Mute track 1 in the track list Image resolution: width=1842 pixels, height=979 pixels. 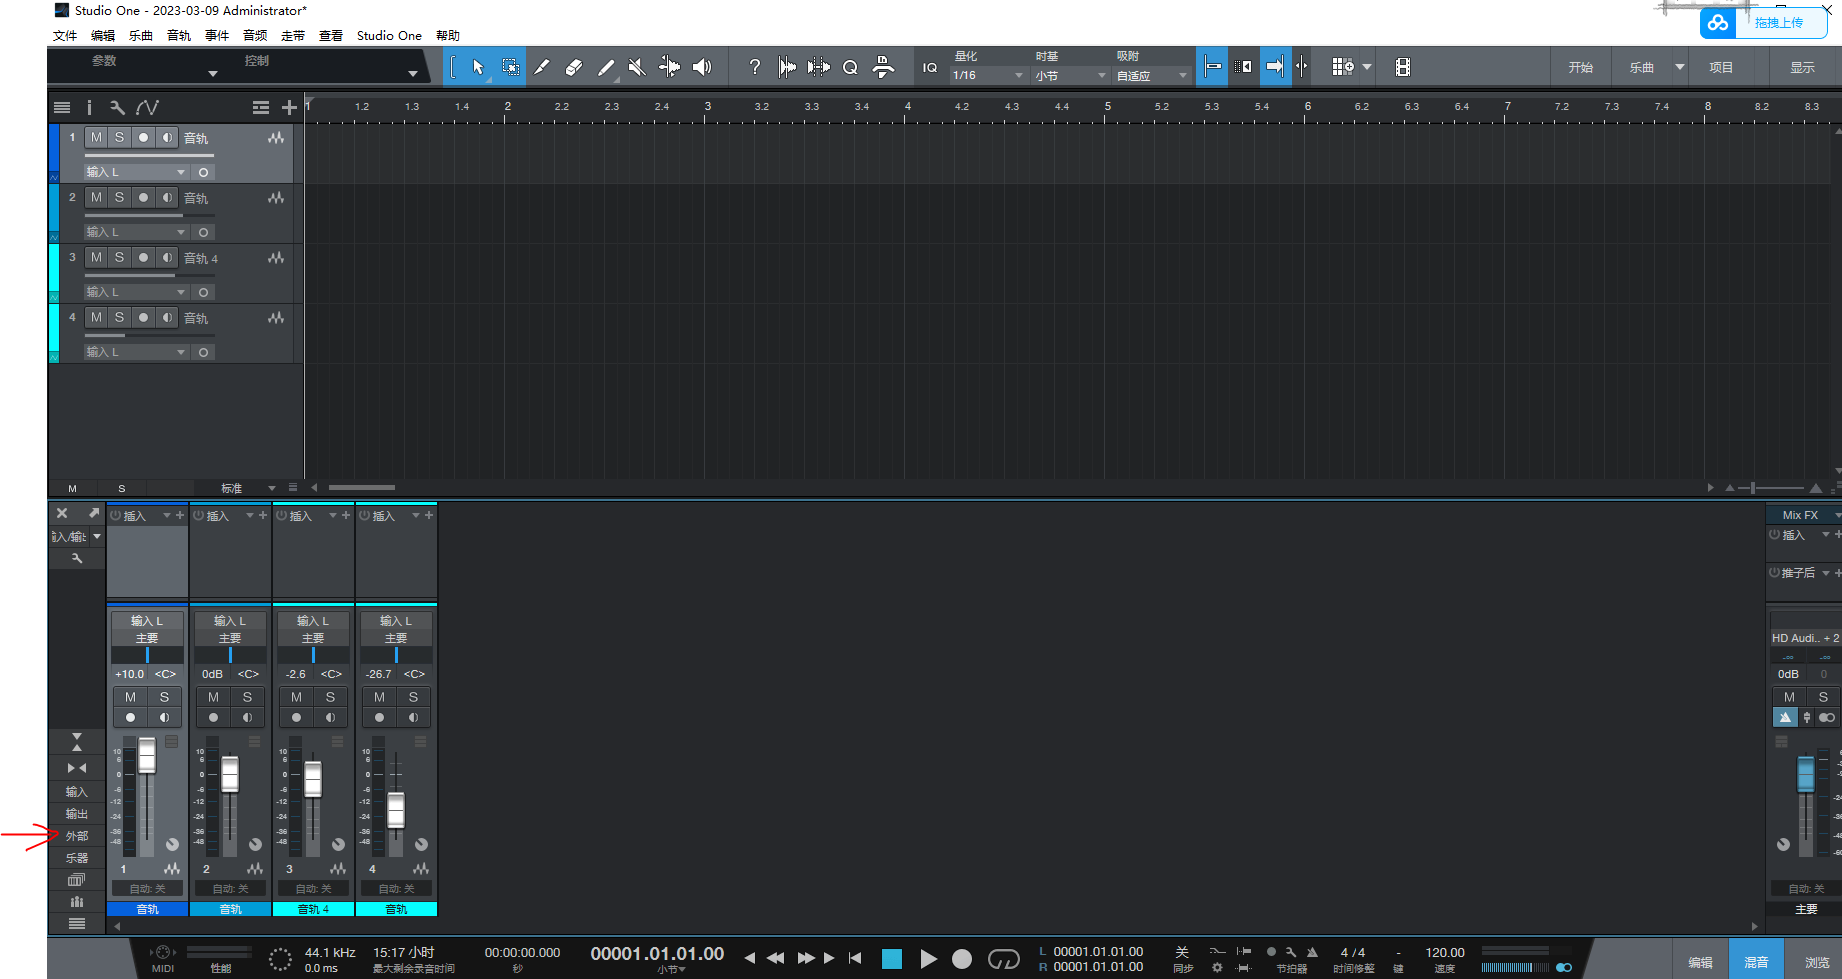[x=96, y=138]
